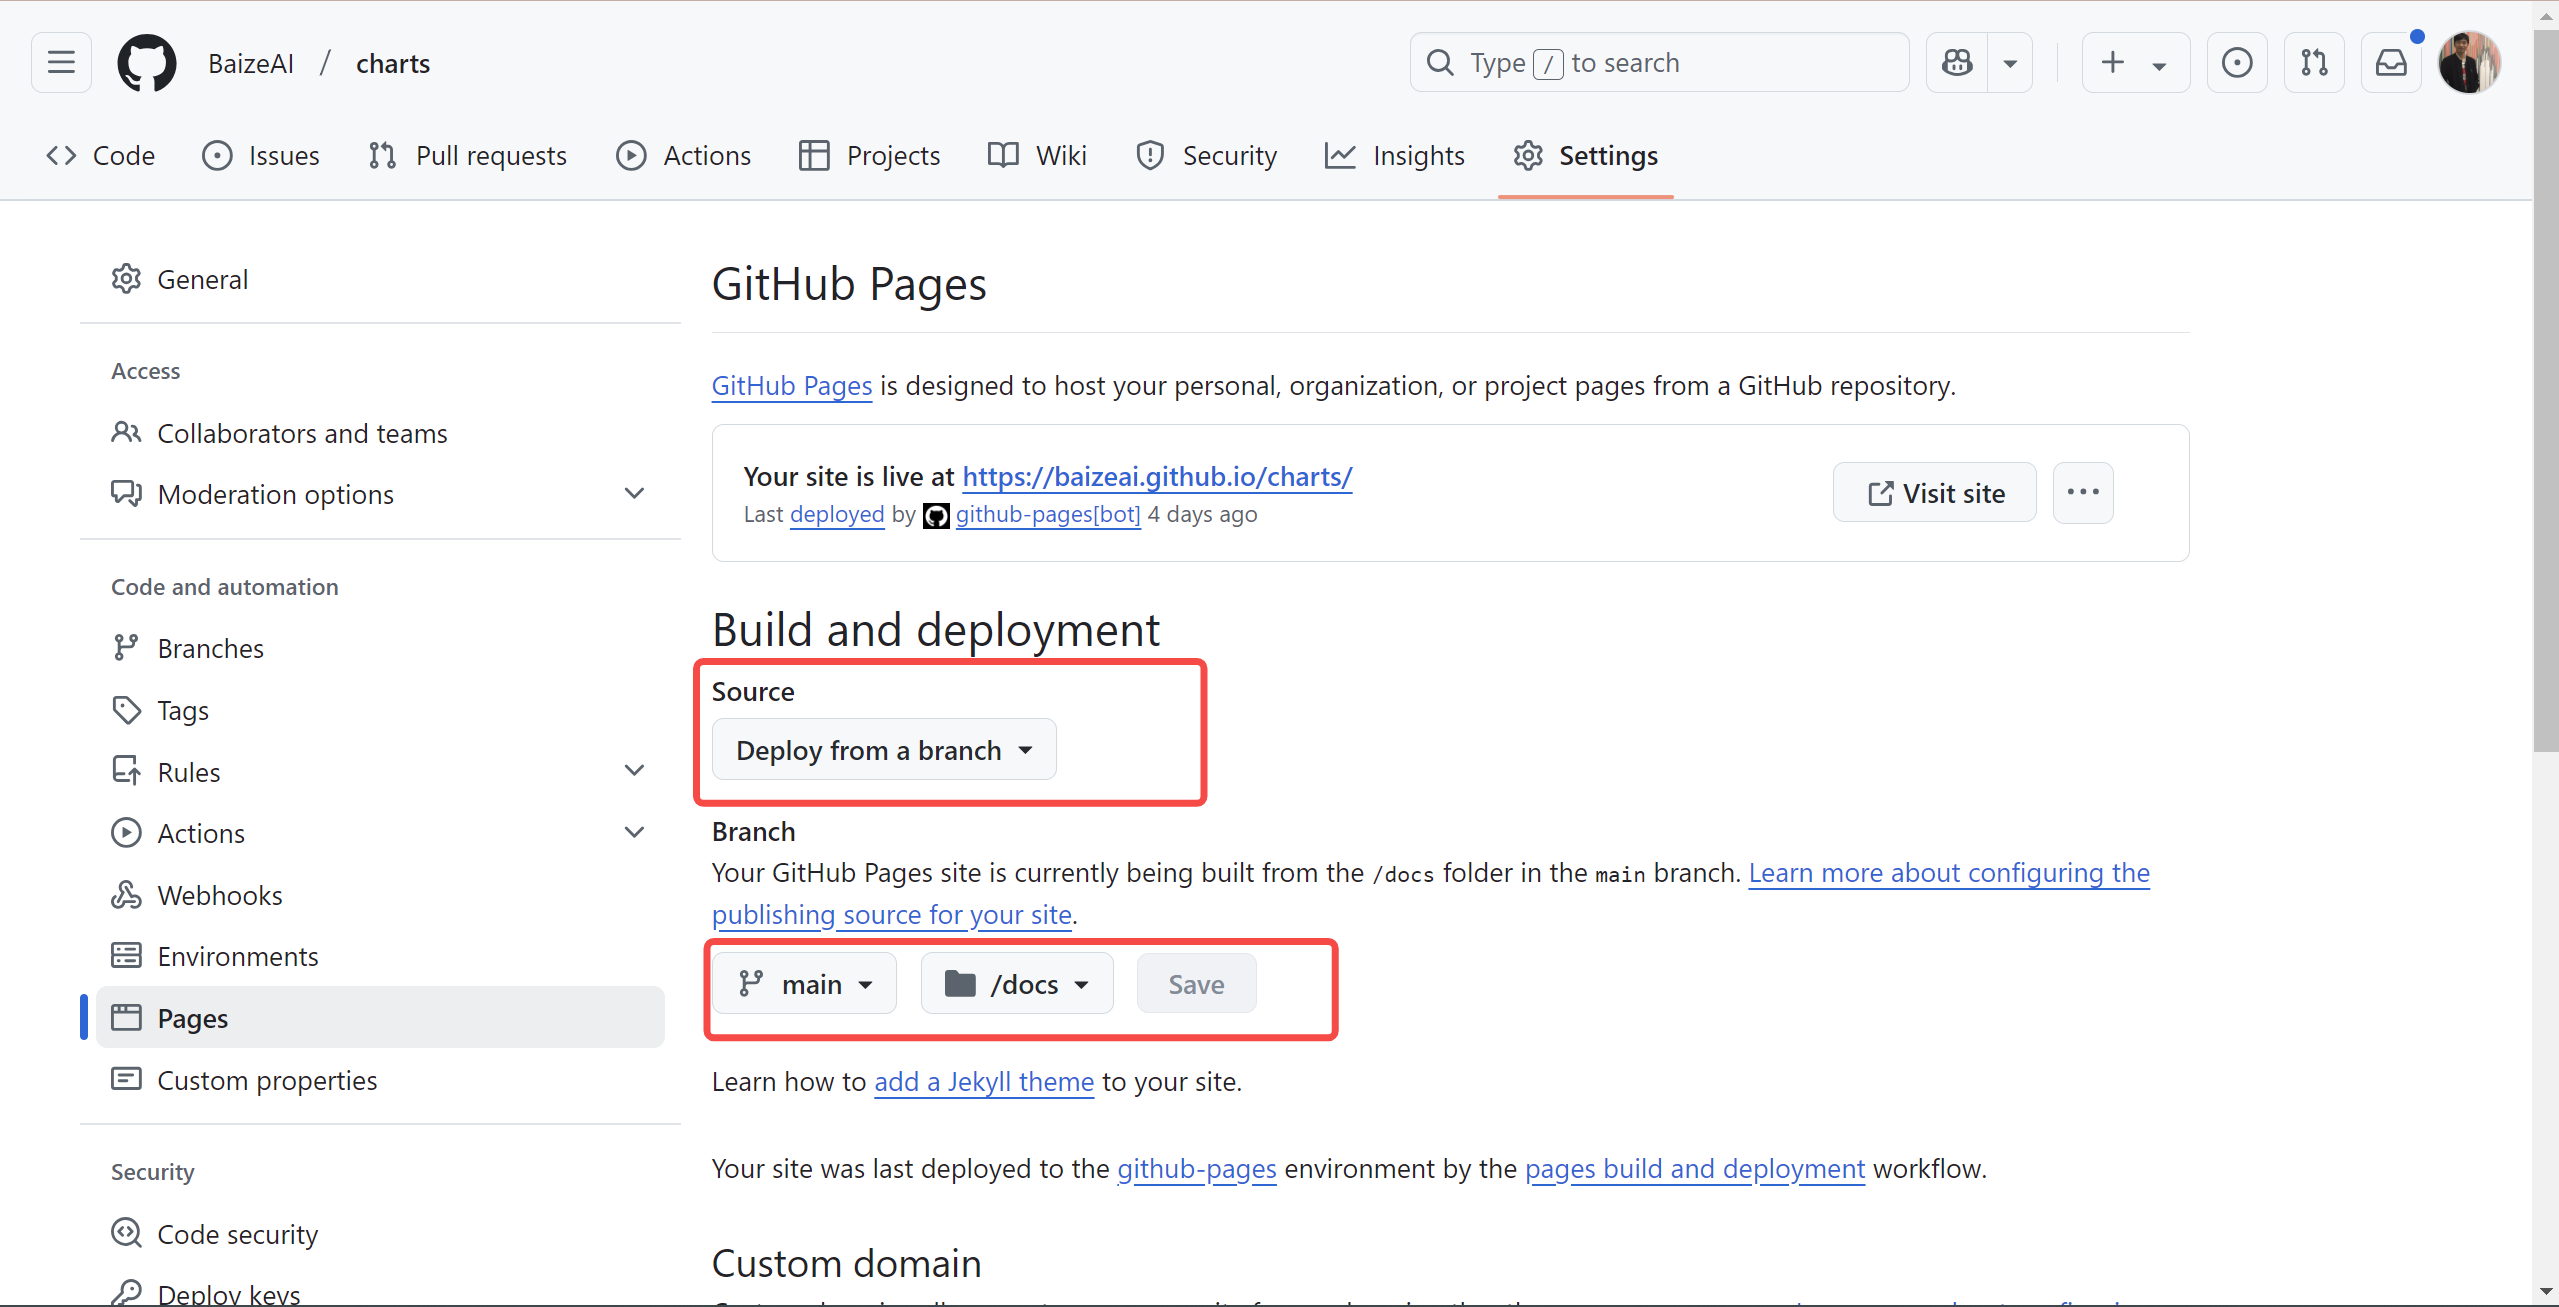Click the Environments server icon
The height and width of the screenshot is (1307, 2559).
[126, 956]
